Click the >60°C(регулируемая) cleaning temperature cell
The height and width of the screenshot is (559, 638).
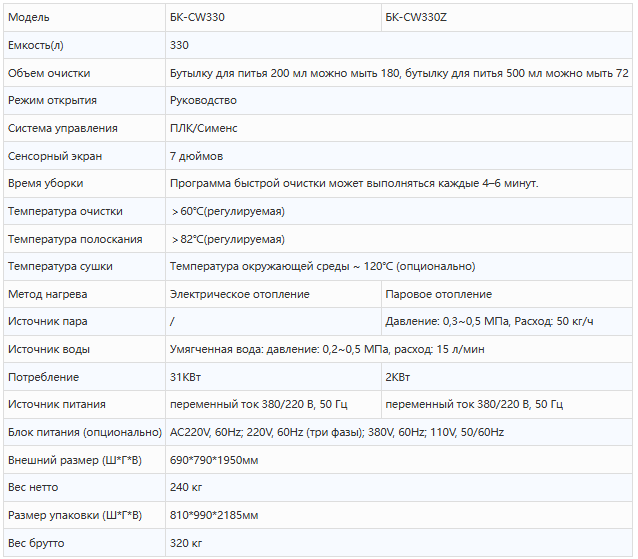point(399,211)
